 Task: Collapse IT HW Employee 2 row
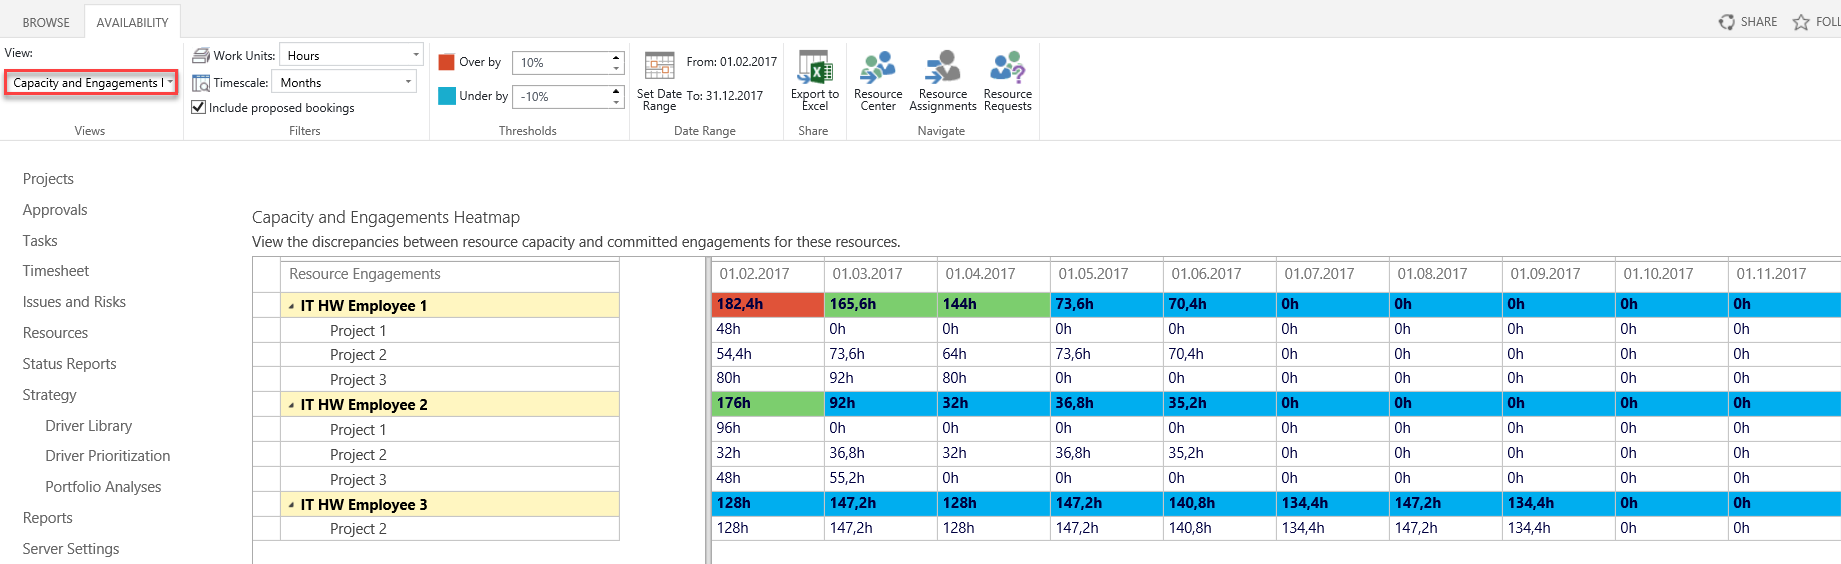click(x=291, y=405)
